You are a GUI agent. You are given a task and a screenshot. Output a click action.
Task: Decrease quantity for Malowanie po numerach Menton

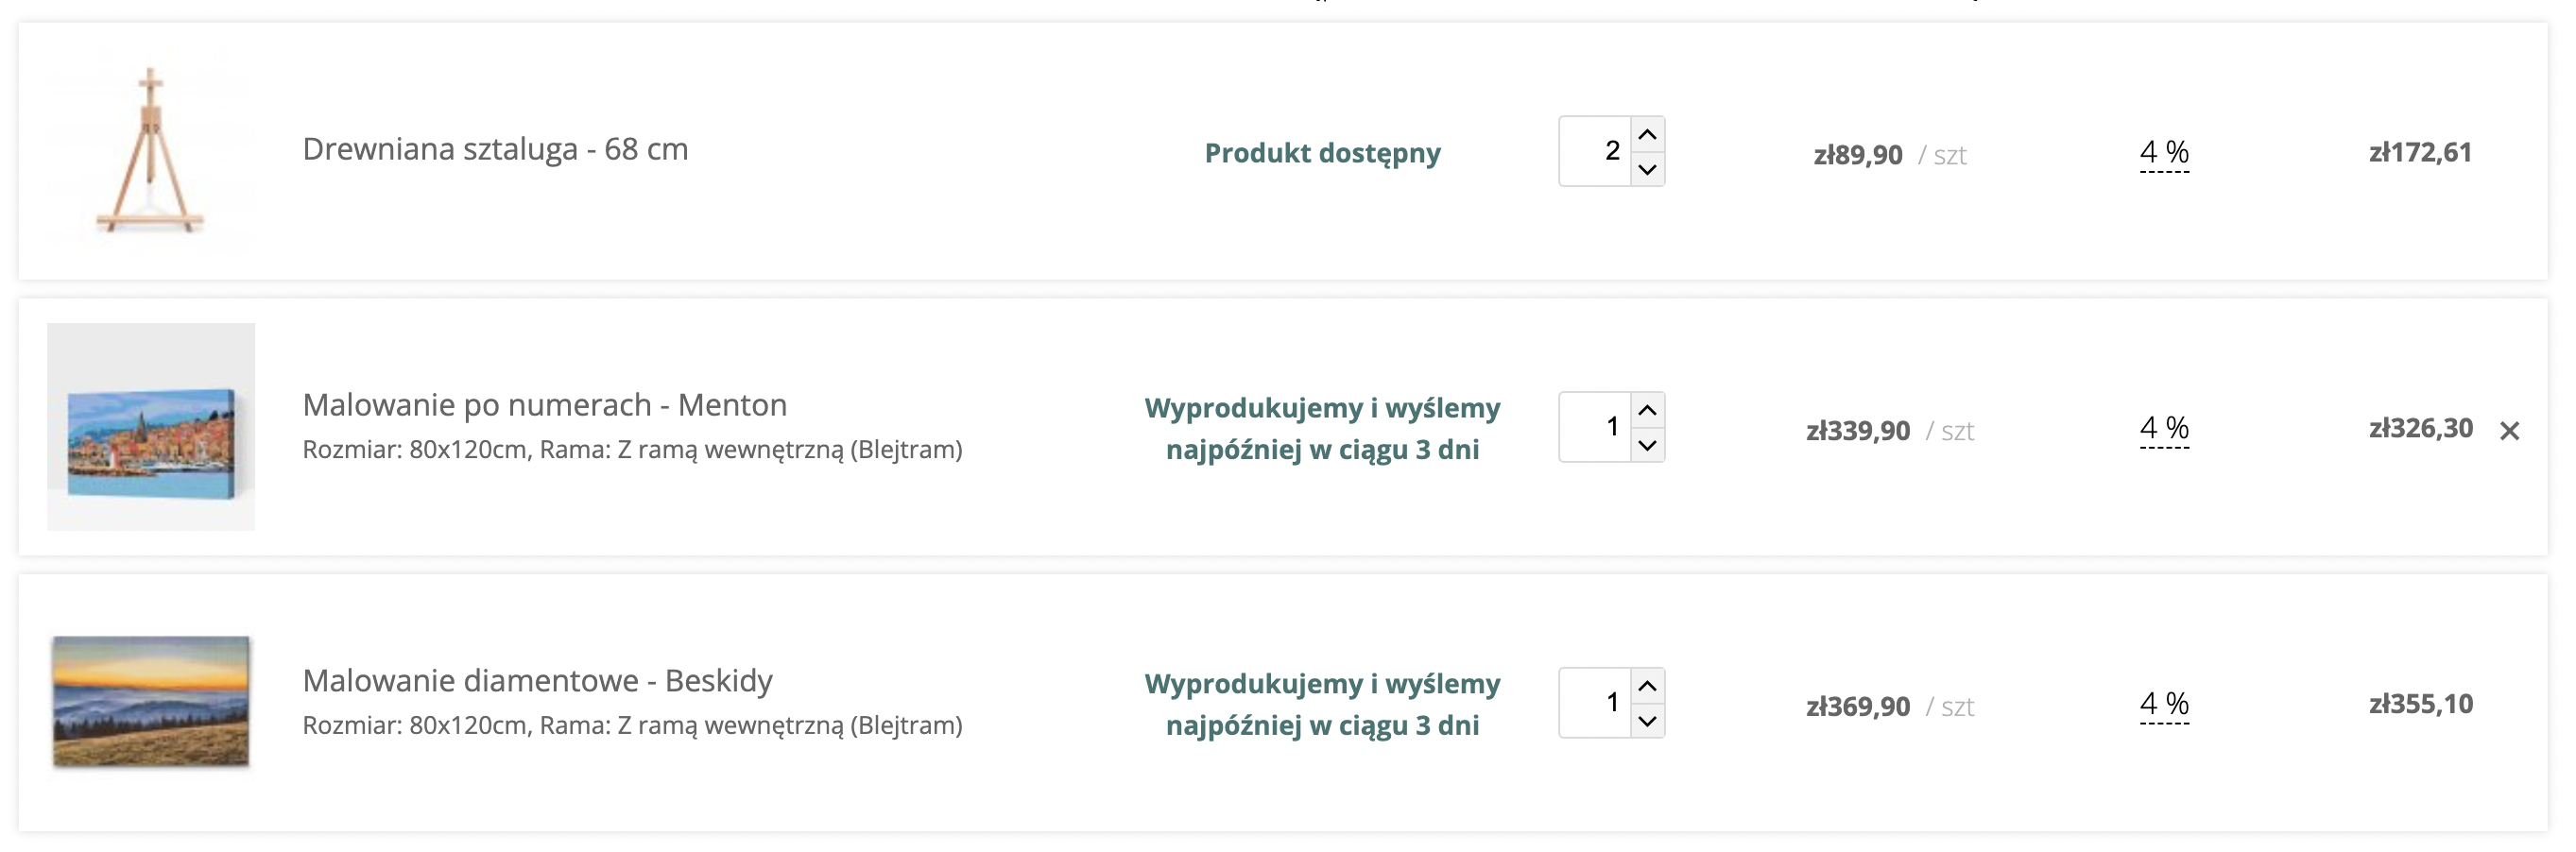(x=1647, y=445)
